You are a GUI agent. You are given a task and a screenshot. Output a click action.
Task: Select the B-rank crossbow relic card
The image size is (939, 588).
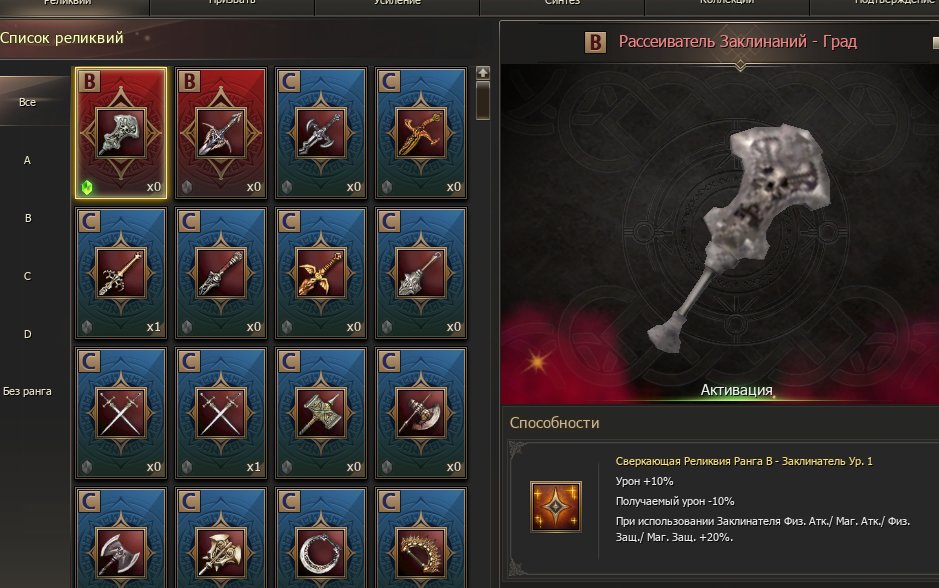click(221, 133)
